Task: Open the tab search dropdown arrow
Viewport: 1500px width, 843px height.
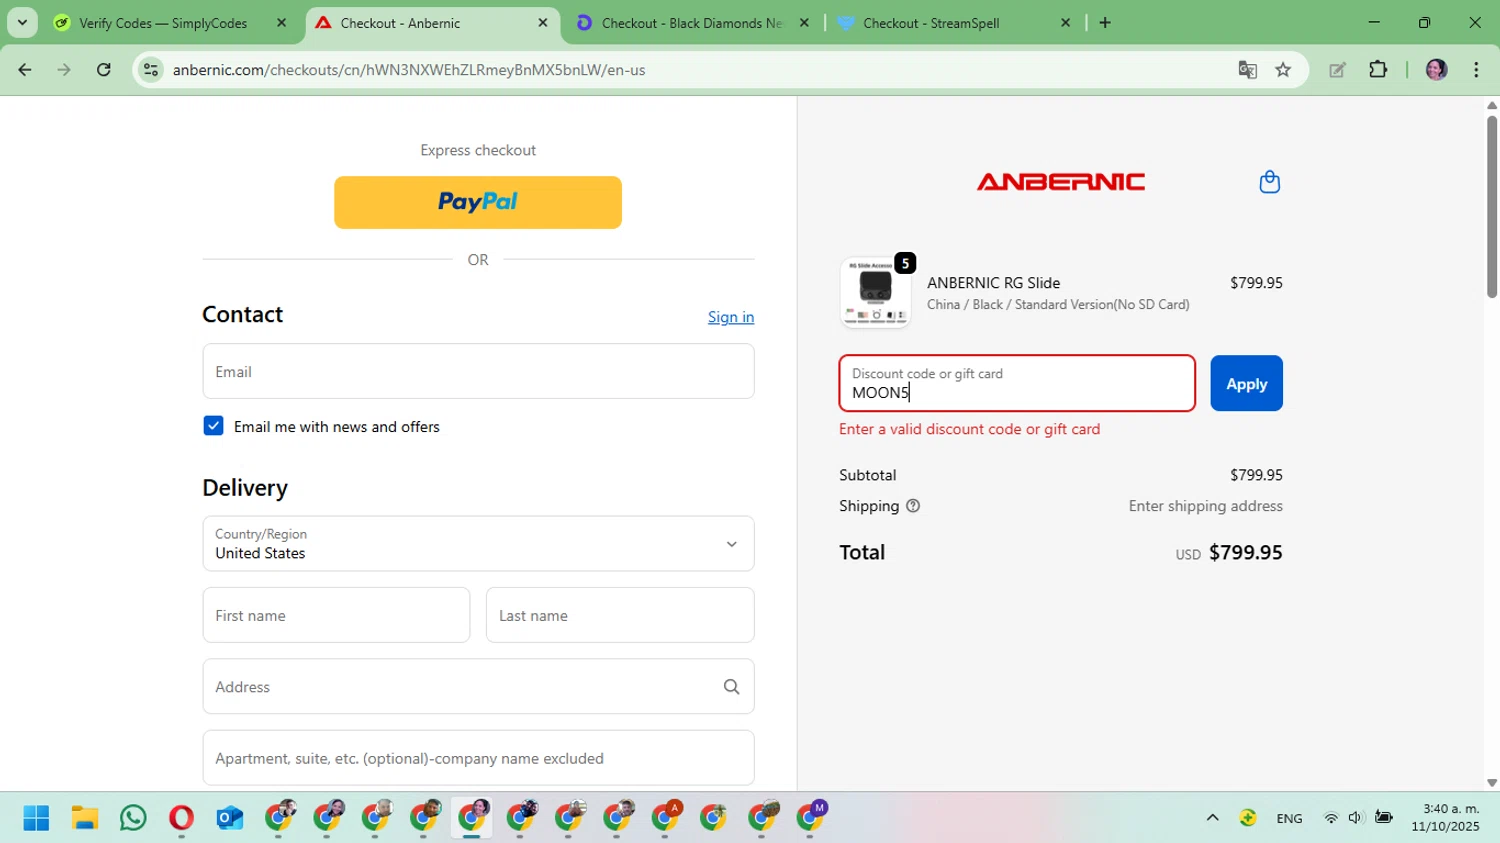Action: click(x=22, y=23)
